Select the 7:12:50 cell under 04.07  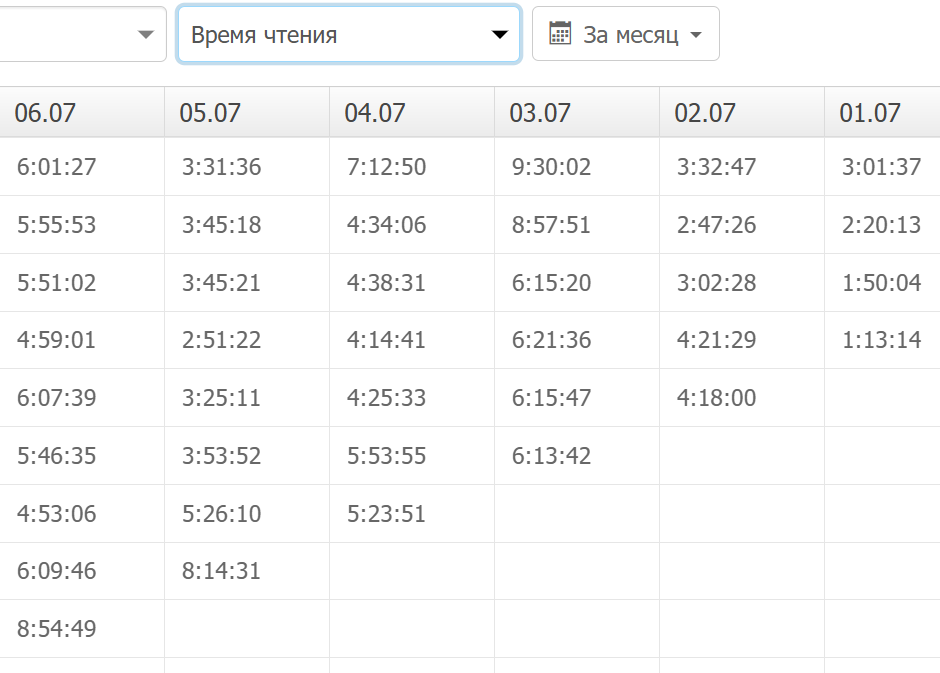(x=387, y=167)
